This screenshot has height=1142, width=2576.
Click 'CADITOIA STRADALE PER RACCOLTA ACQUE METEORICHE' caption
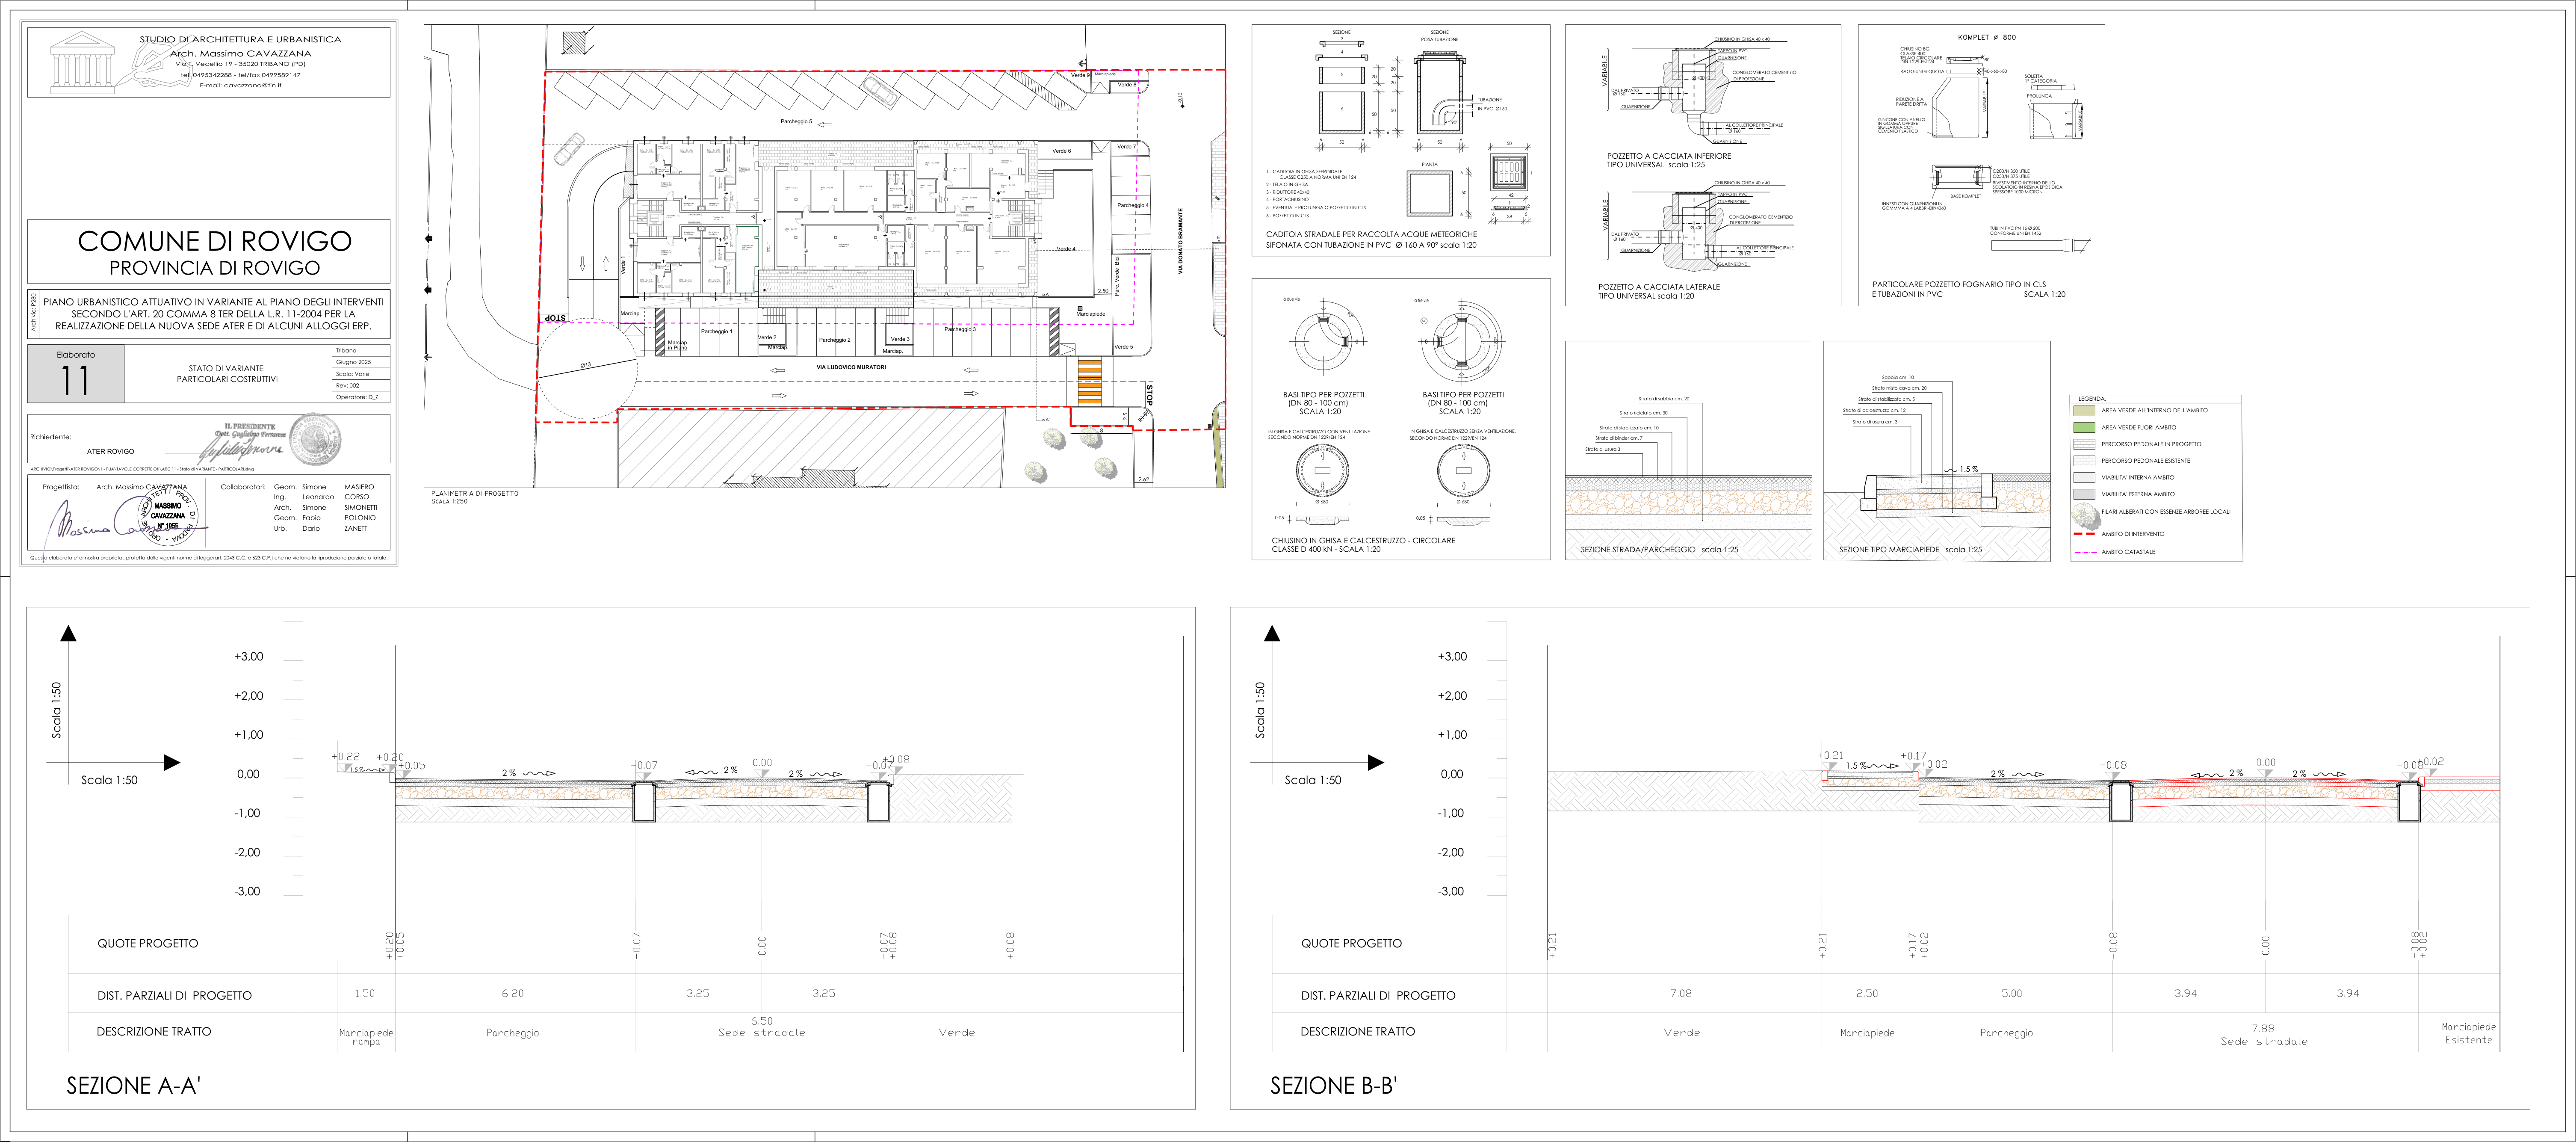pos(1371,234)
